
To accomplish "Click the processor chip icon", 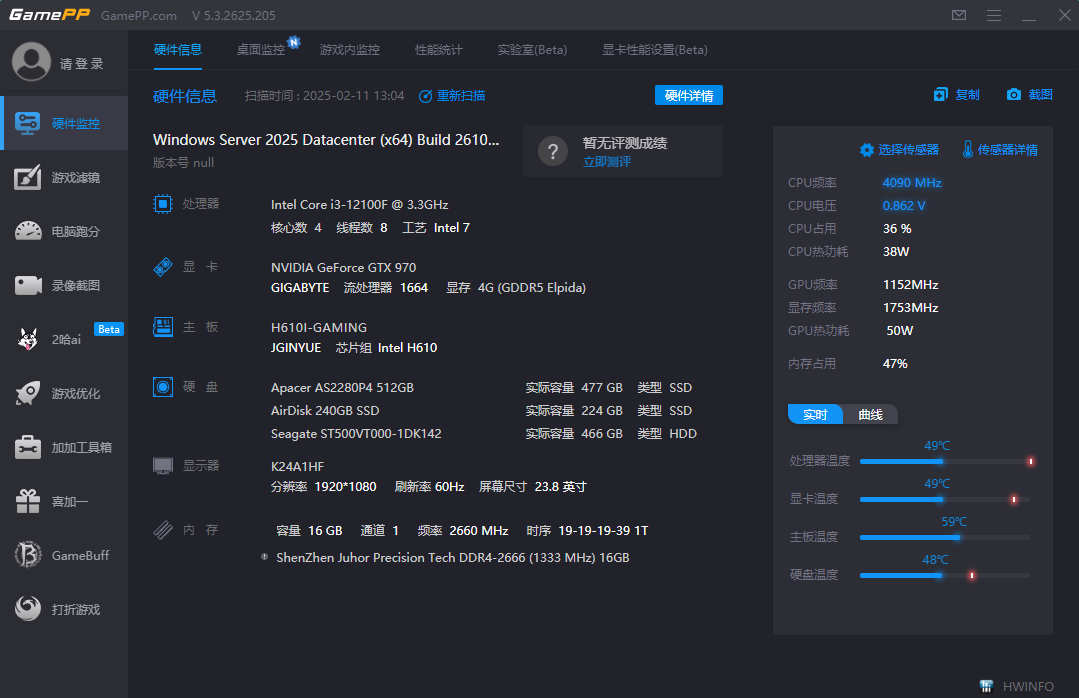I will (x=162, y=204).
